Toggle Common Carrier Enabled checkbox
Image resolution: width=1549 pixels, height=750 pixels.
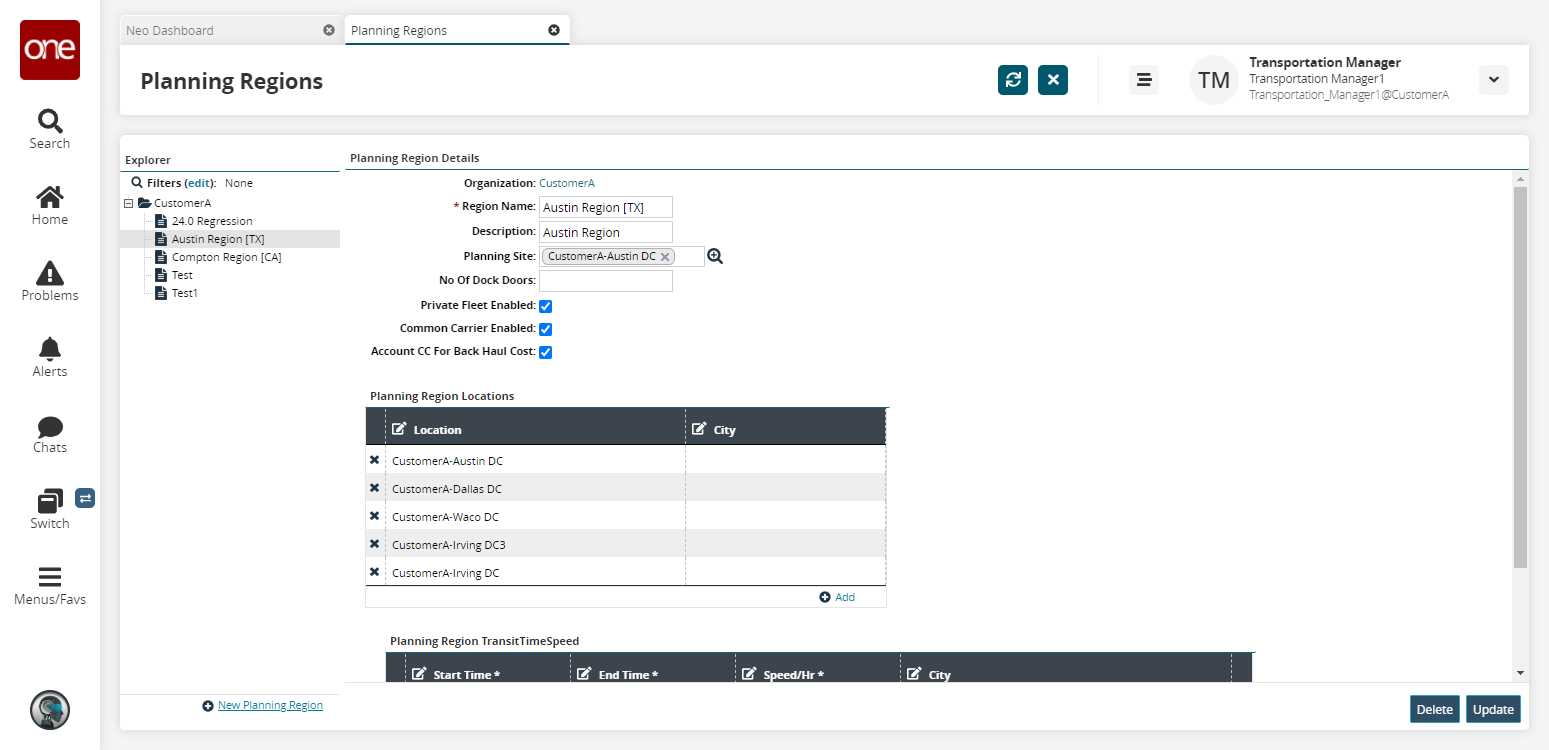tap(546, 329)
